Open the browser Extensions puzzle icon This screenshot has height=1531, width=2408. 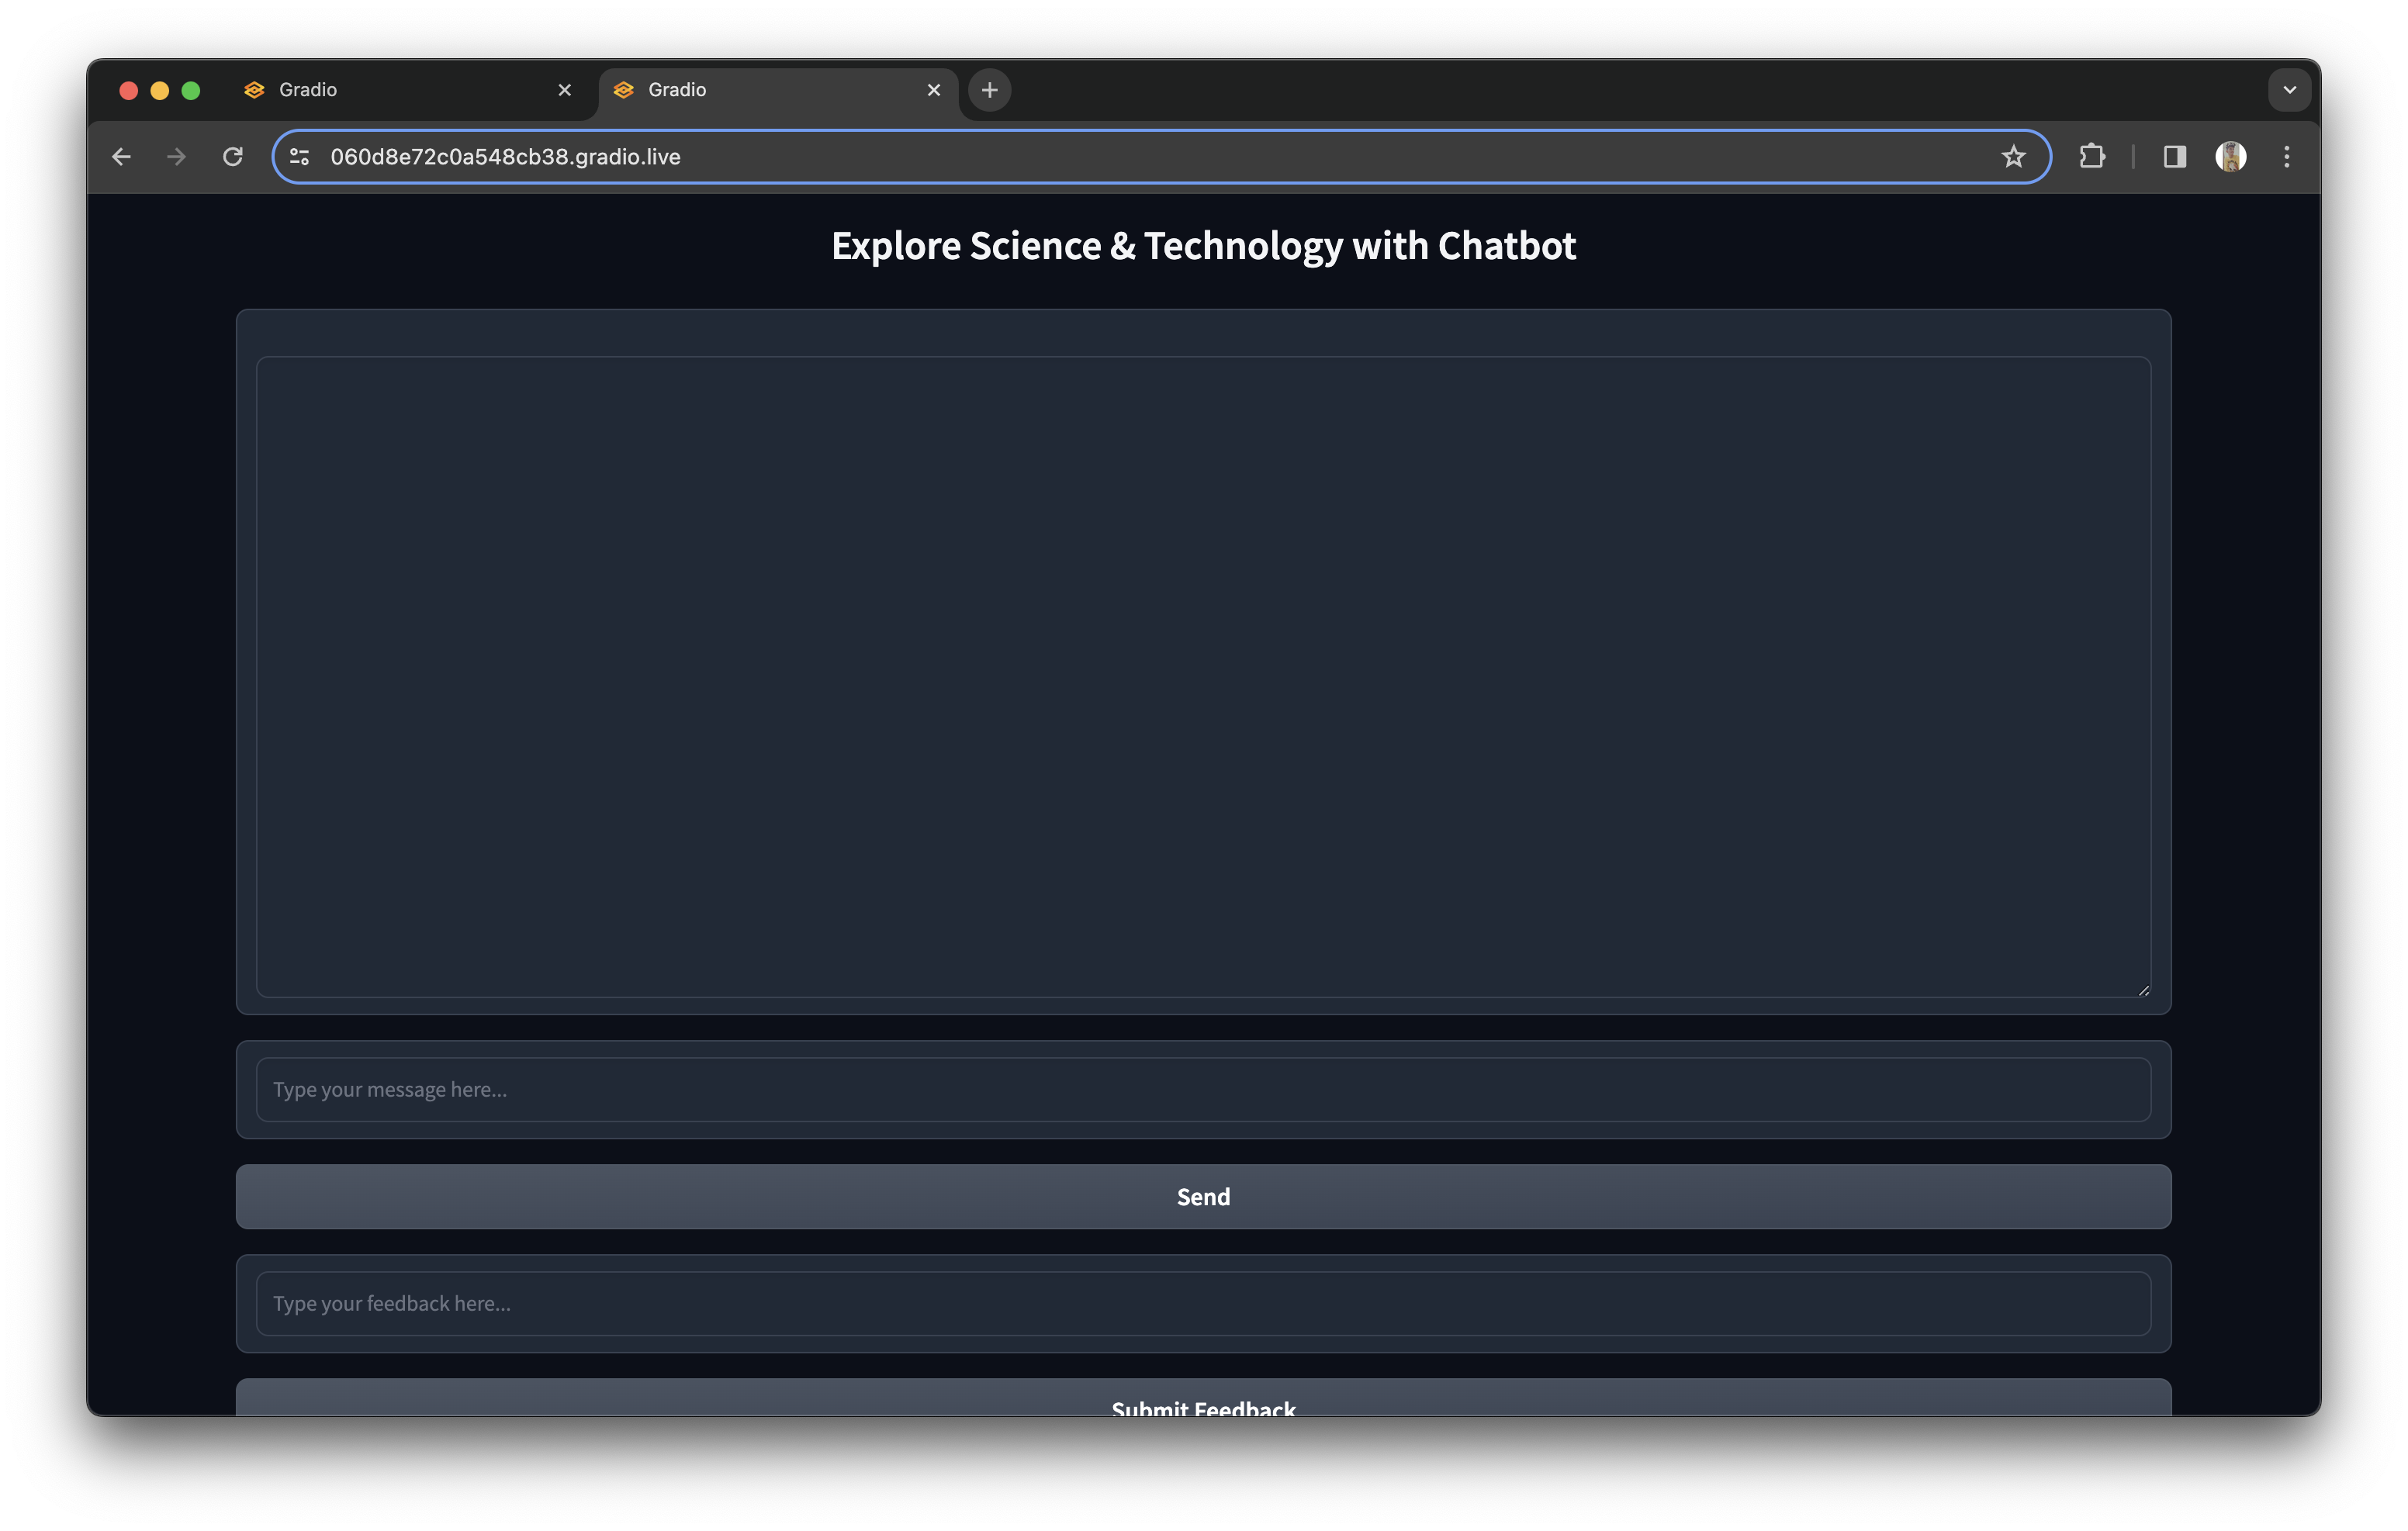(2092, 157)
